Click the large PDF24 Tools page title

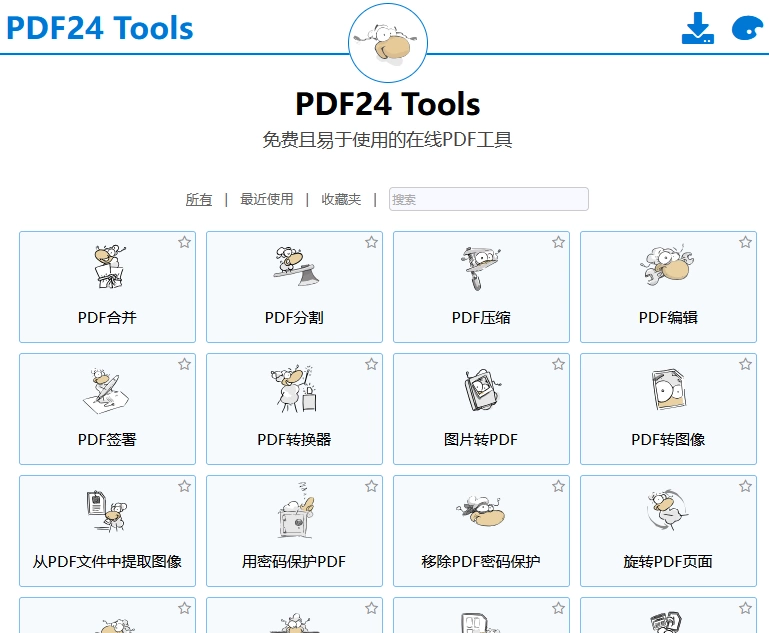click(387, 104)
